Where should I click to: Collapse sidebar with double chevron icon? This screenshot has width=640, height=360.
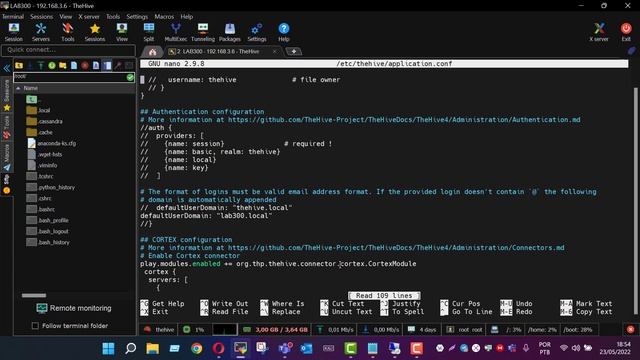[7, 68]
